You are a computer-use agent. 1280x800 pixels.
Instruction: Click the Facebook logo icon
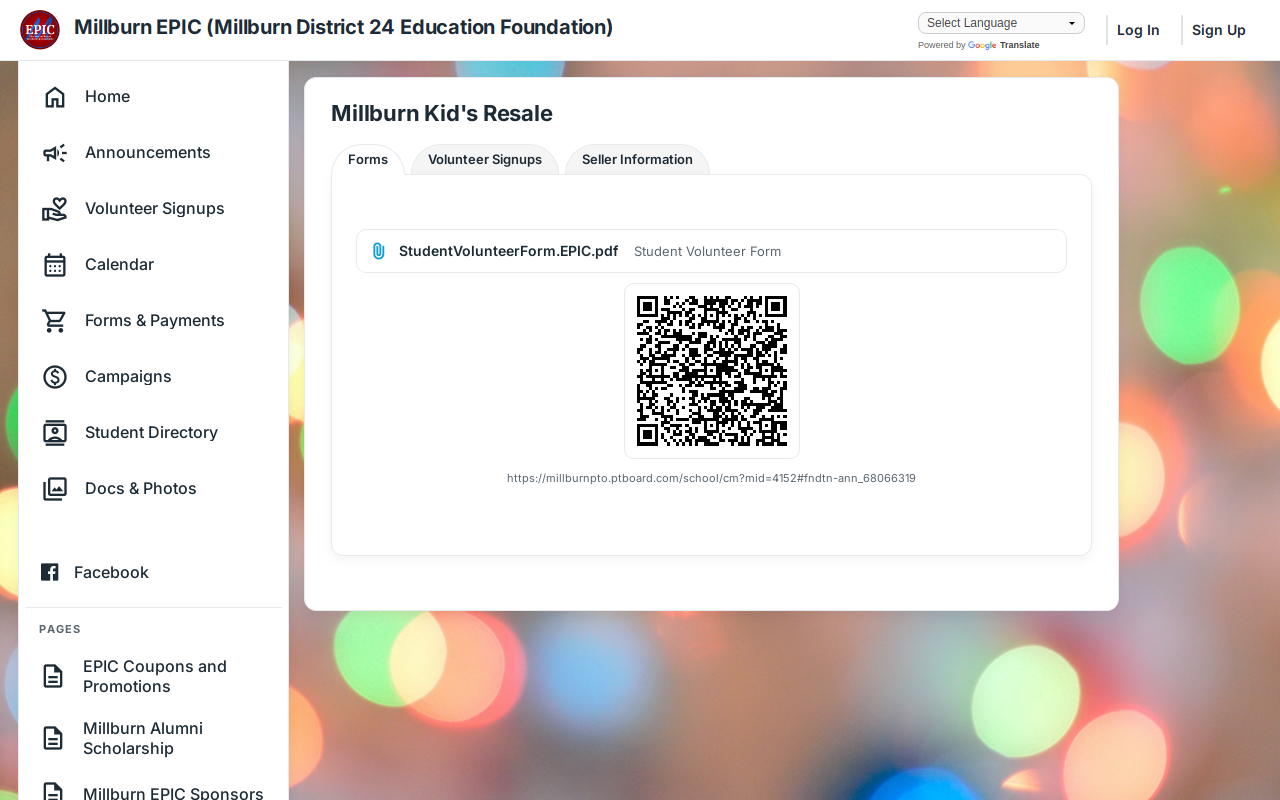point(49,572)
